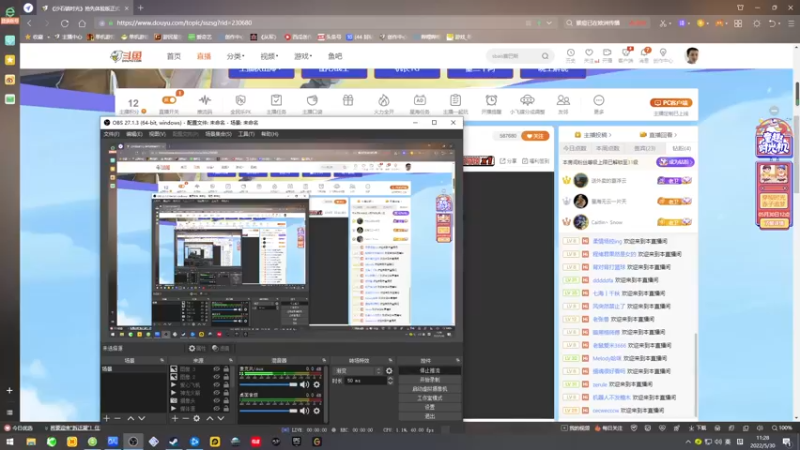Open desktop audio settings gear in OBS mixer
Viewport: 800px width, 450px height.
click(x=316, y=410)
